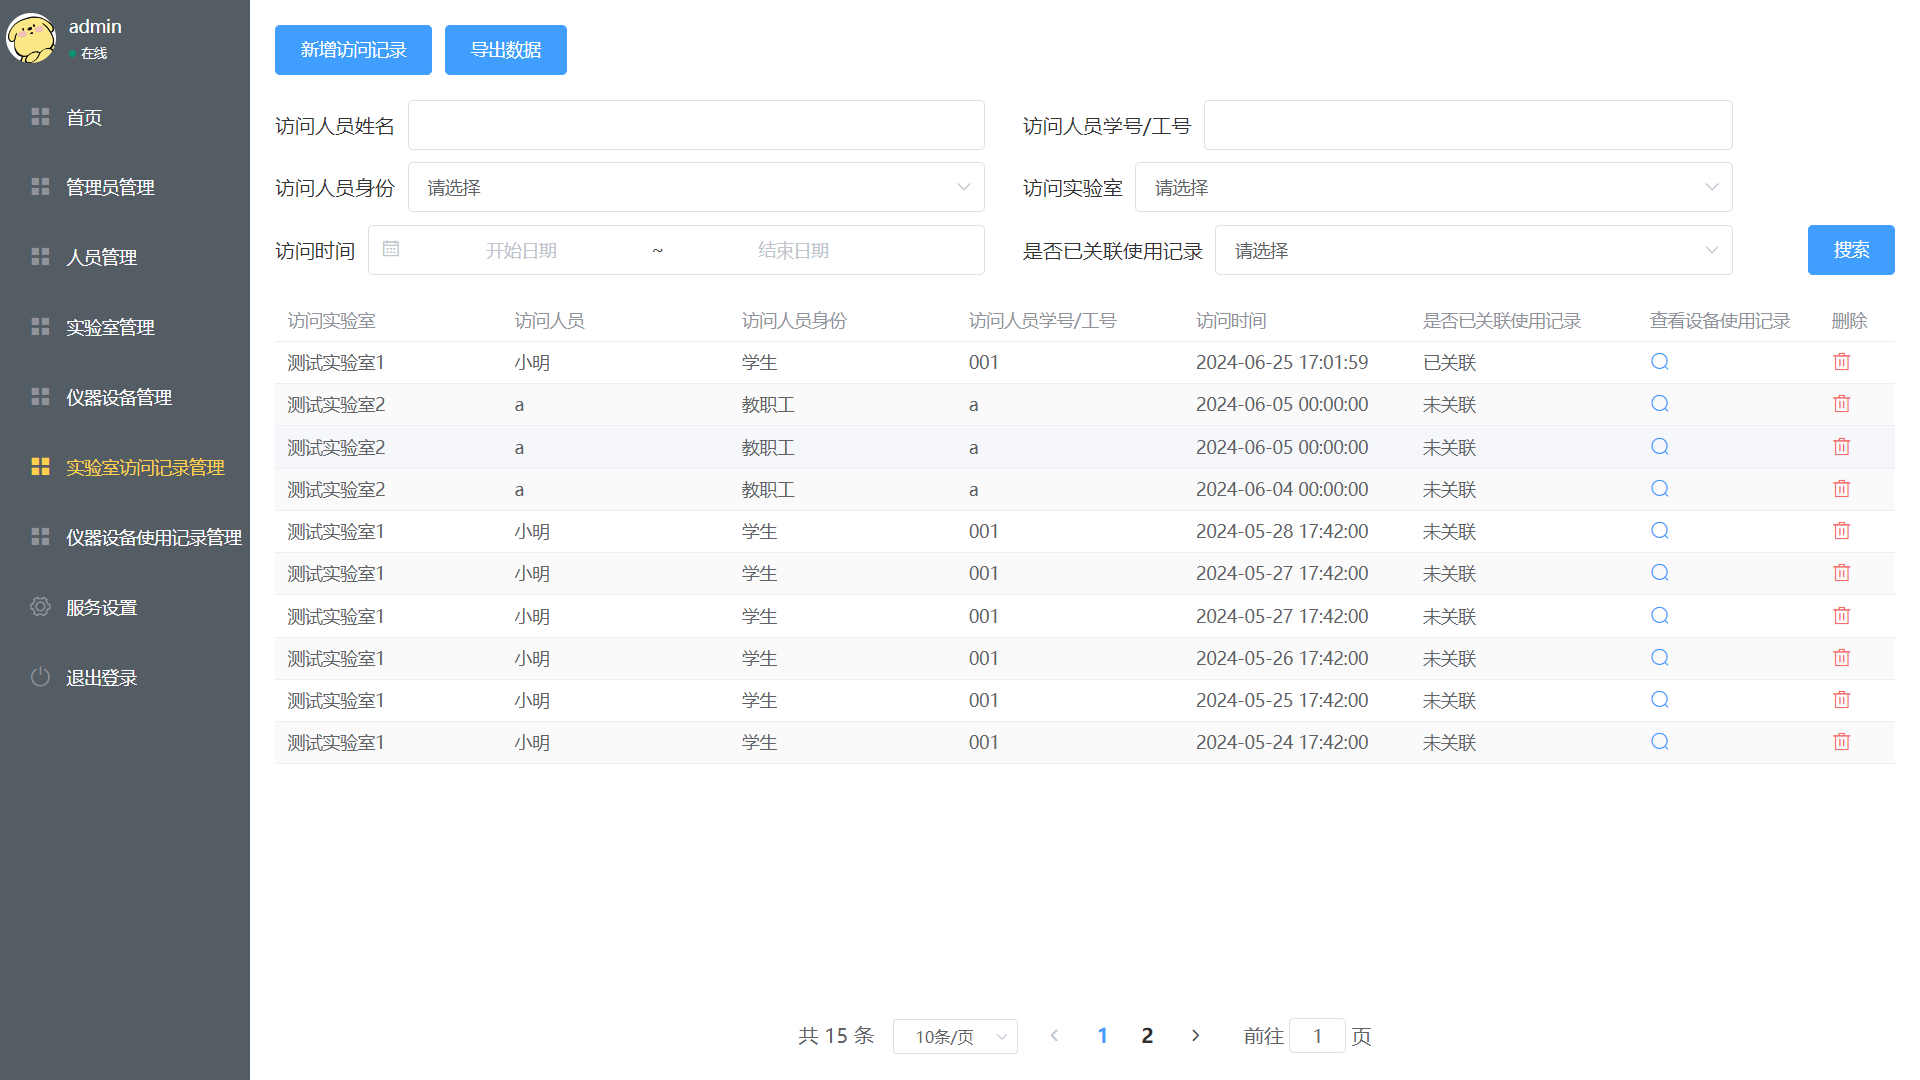1920x1080 pixels.
Task: Click the 导出数据 button
Action: click(x=506, y=50)
